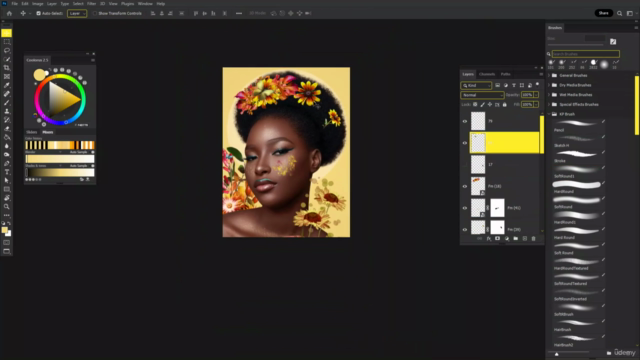Open the Kind filter dropdown

point(476,85)
